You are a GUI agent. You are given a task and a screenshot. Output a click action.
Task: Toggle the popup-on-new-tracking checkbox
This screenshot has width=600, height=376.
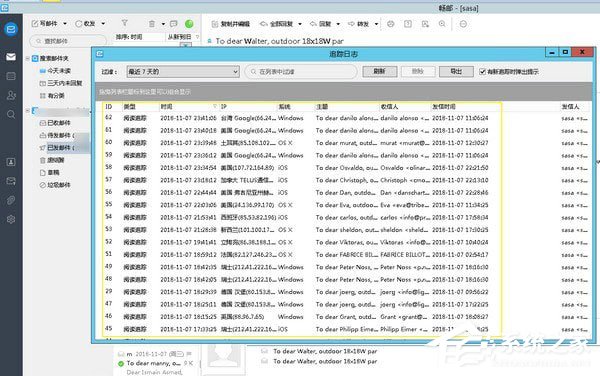tap(483, 72)
